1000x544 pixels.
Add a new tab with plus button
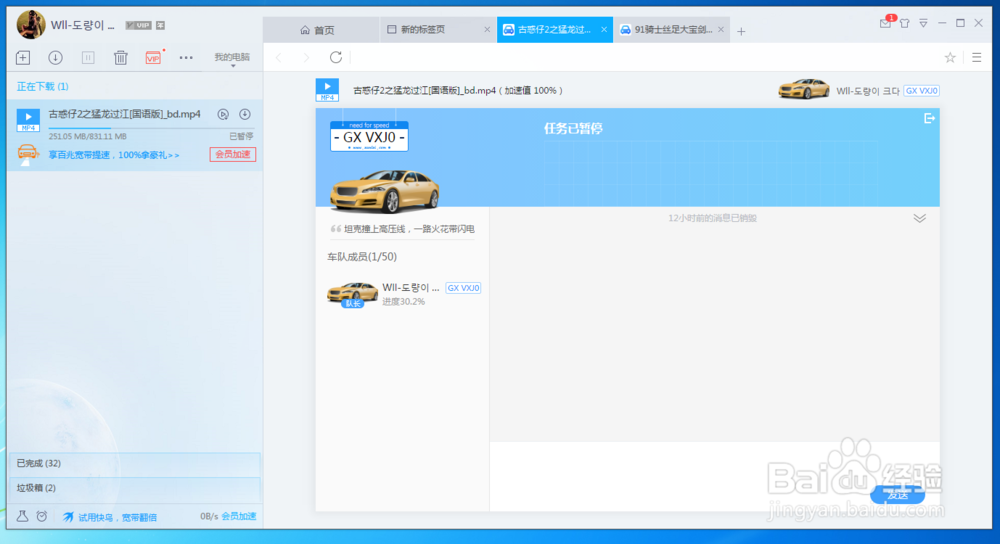pos(741,31)
